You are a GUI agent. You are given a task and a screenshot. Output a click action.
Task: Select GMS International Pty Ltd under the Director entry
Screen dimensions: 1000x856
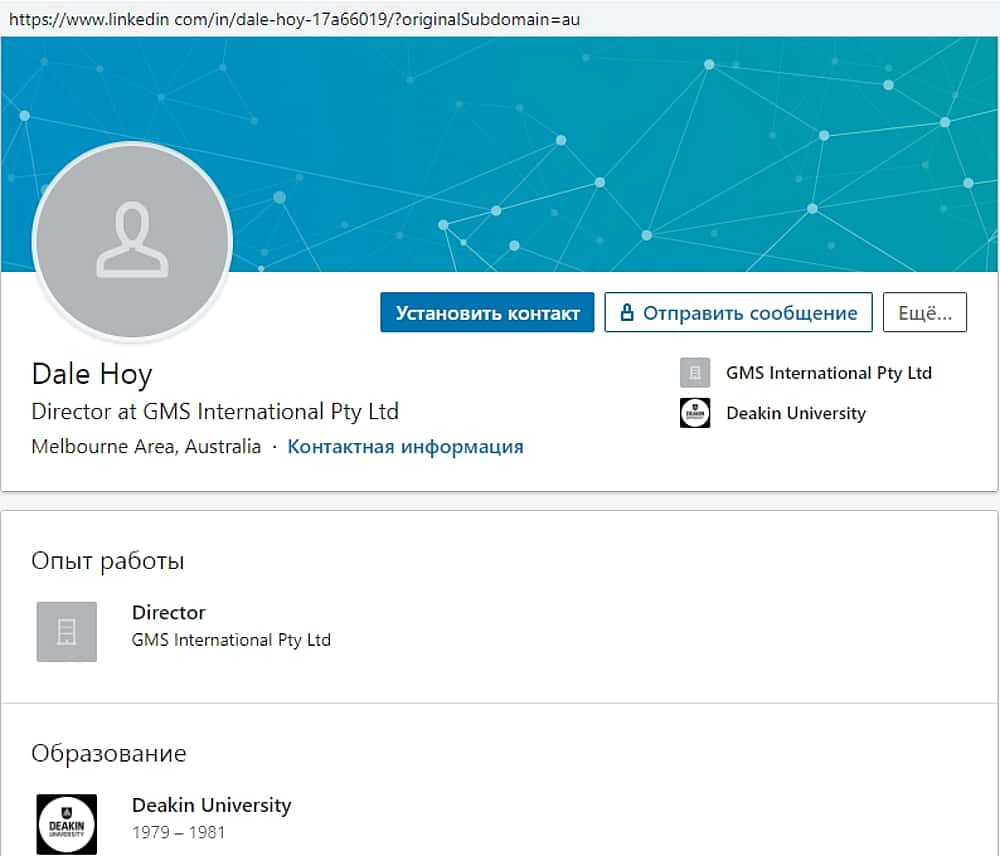tap(231, 640)
